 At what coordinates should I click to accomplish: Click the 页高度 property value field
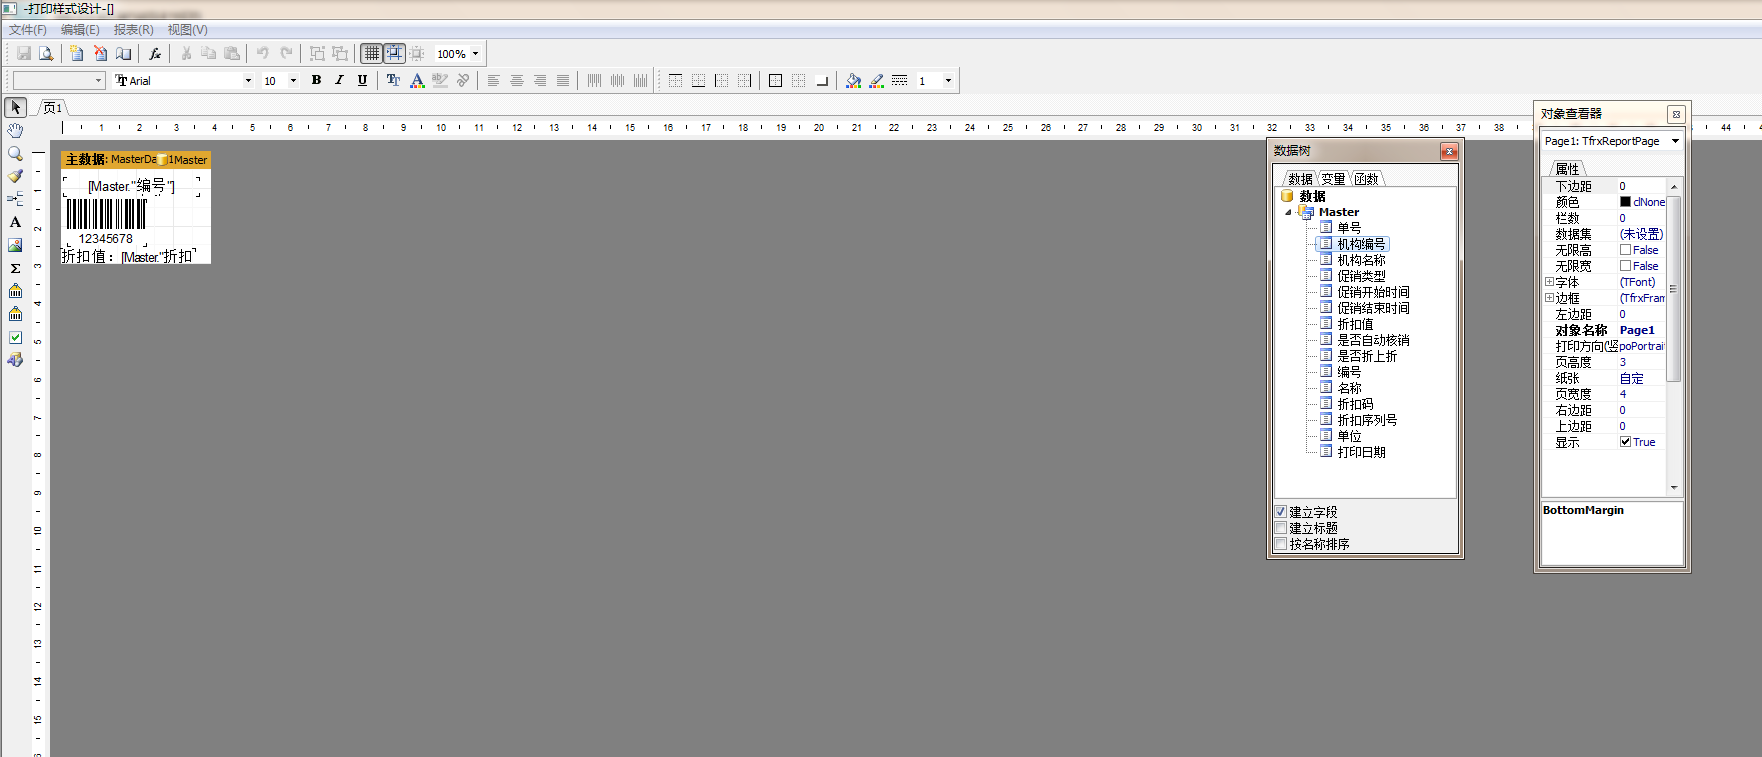pyautogui.click(x=1640, y=362)
